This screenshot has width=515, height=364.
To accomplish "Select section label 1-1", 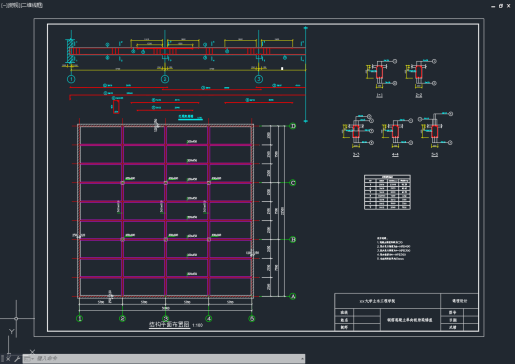I will pos(379,95).
